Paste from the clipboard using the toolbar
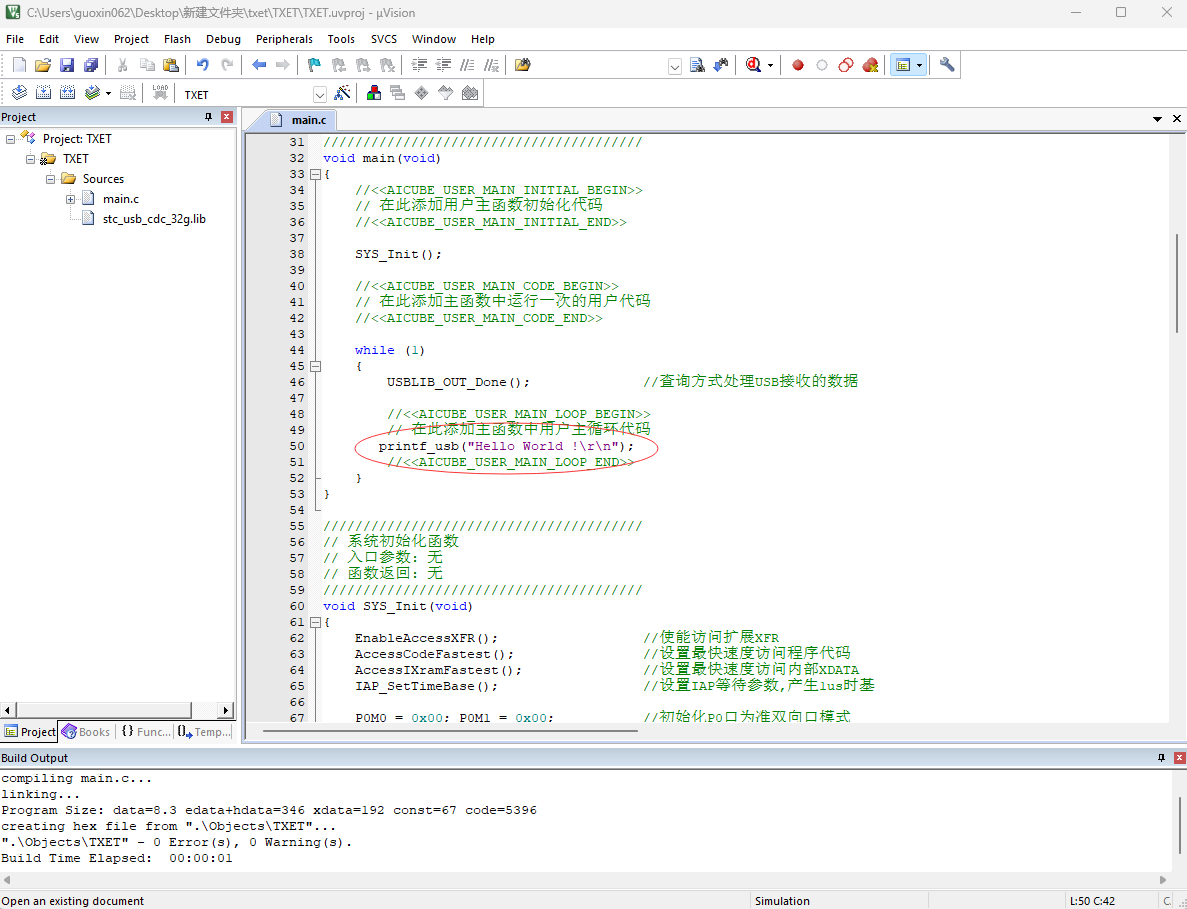 (171, 65)
